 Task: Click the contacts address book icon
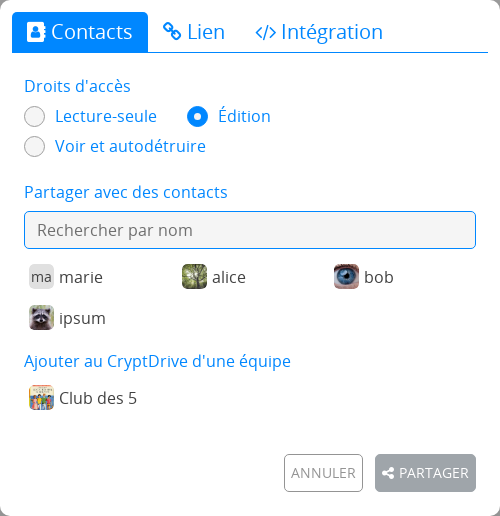pyautogui.click(x=36, y=32)
